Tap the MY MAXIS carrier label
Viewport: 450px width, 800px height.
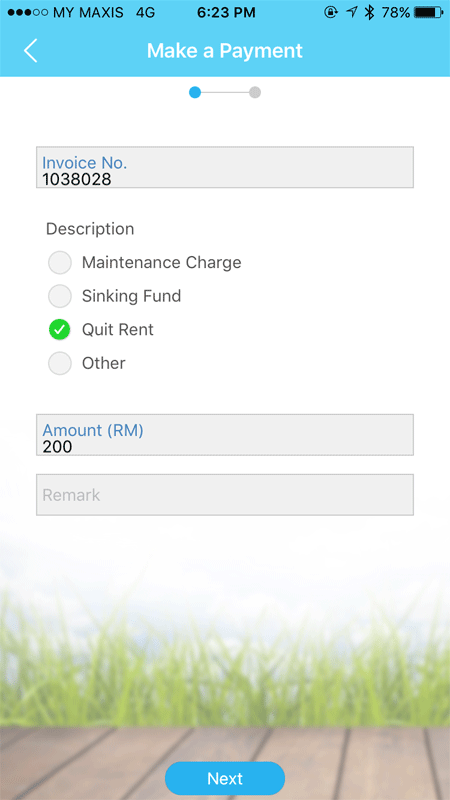pos(88,12)
